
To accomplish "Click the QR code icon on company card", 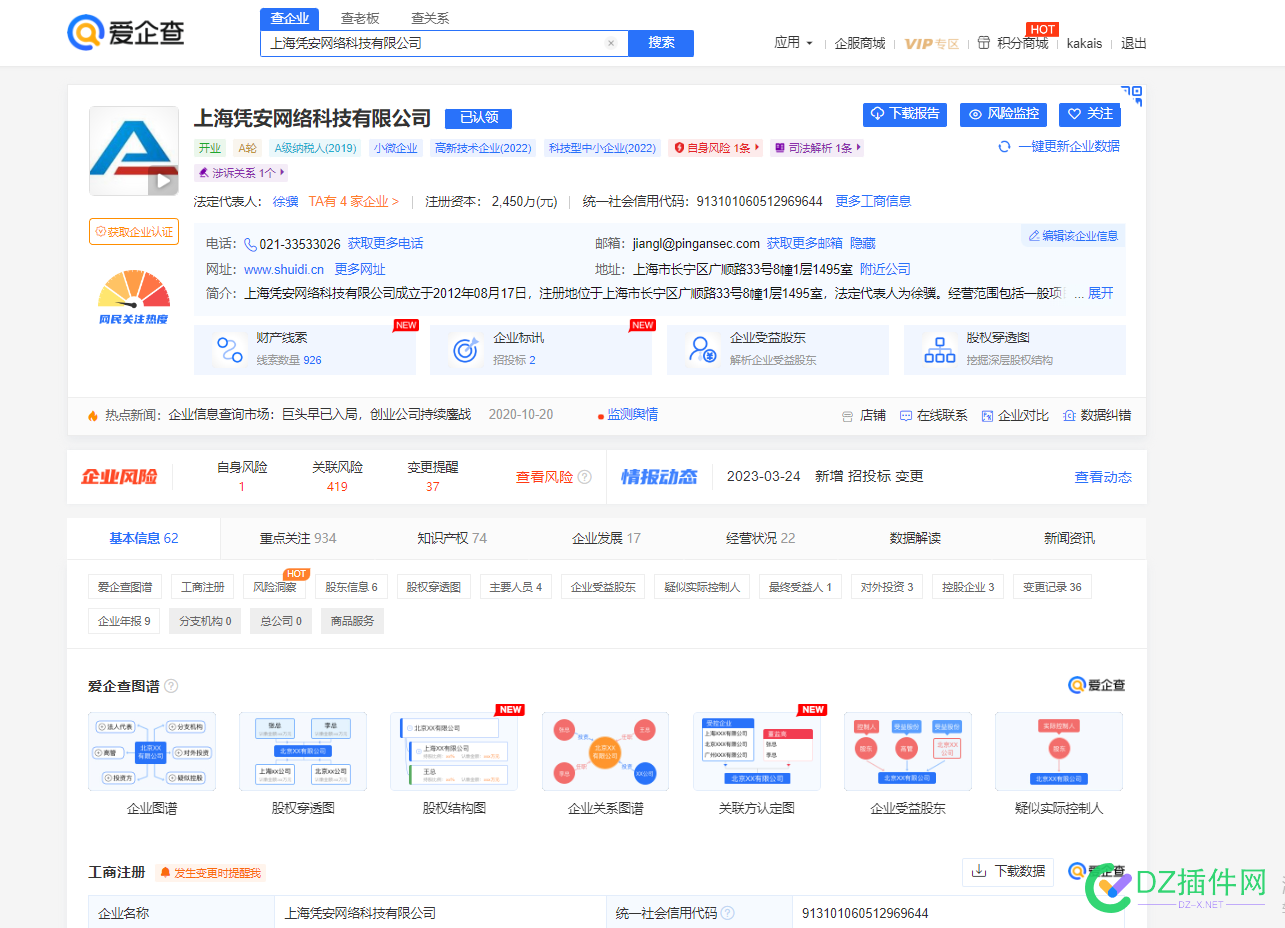I will click(x=1131, y=96).
